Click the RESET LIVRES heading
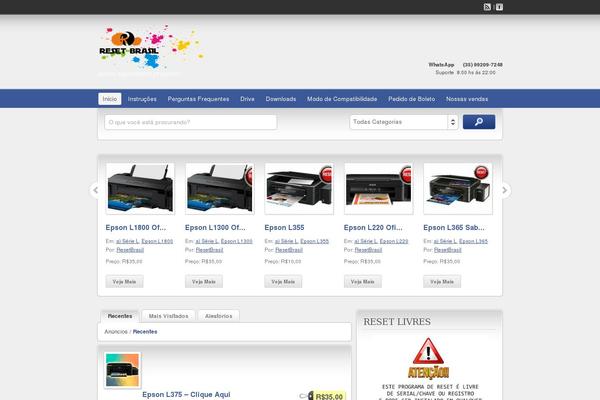Viewport: 600px width, 400px height. [397, 322]
